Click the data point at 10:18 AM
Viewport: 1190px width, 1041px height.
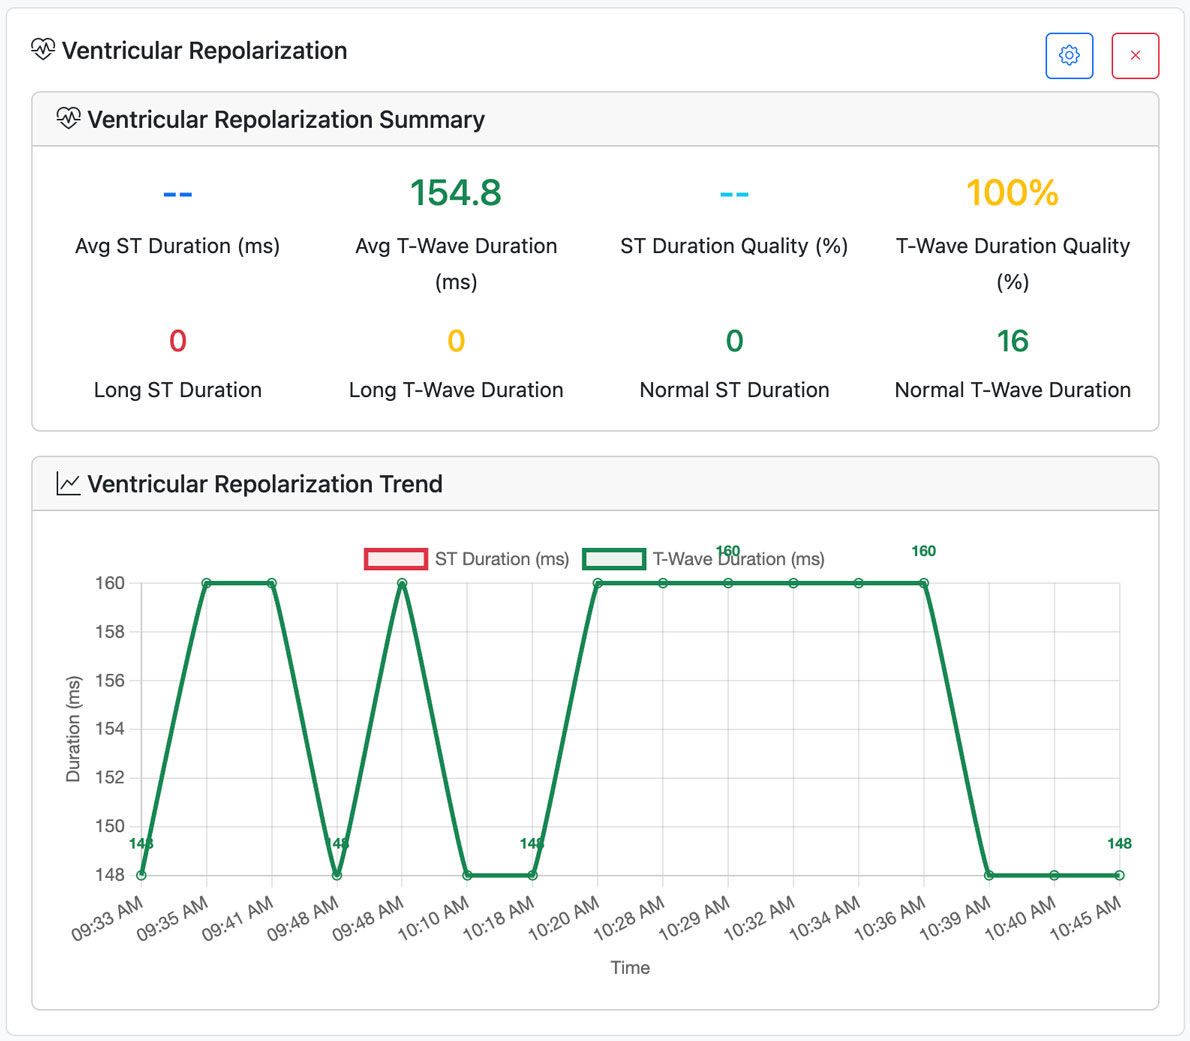[x=533, y=875]
